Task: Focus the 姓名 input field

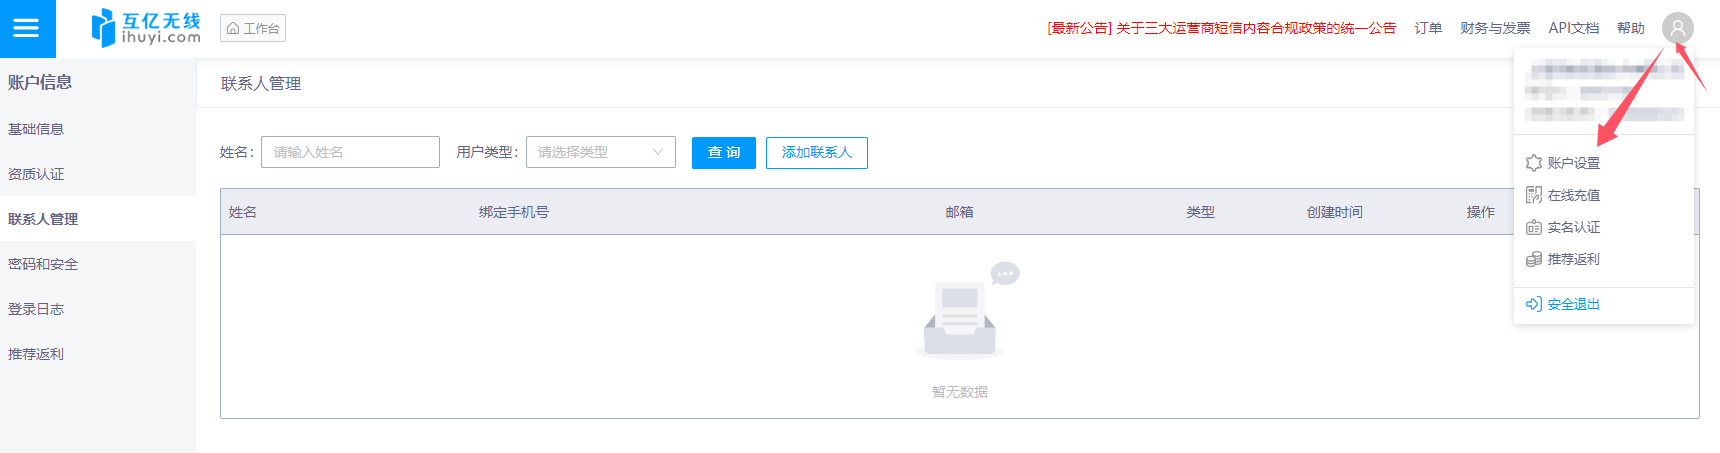Action: 350,152
